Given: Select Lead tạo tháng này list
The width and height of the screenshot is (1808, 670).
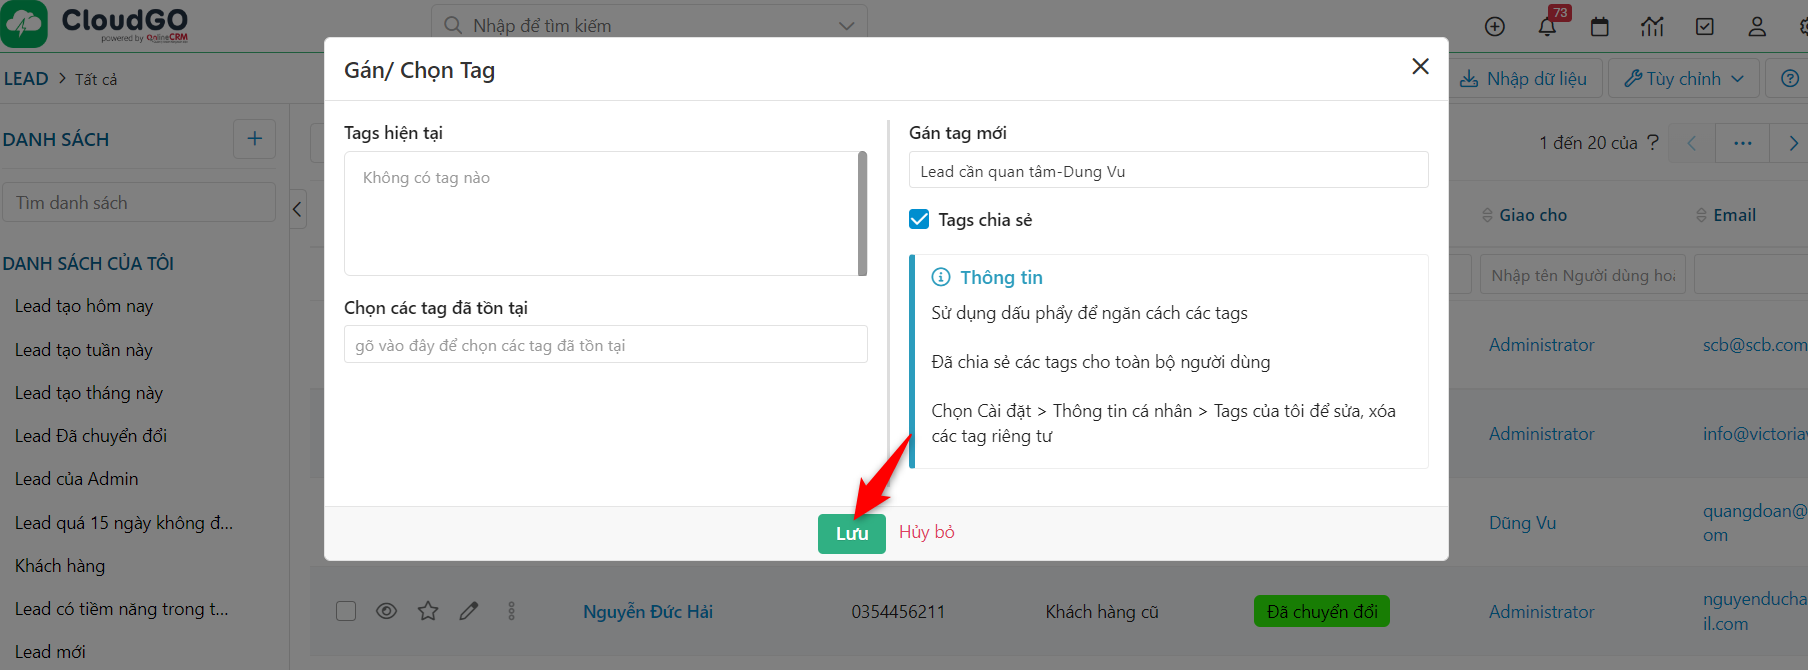Looking at the screenshot, I should [89, 393].
